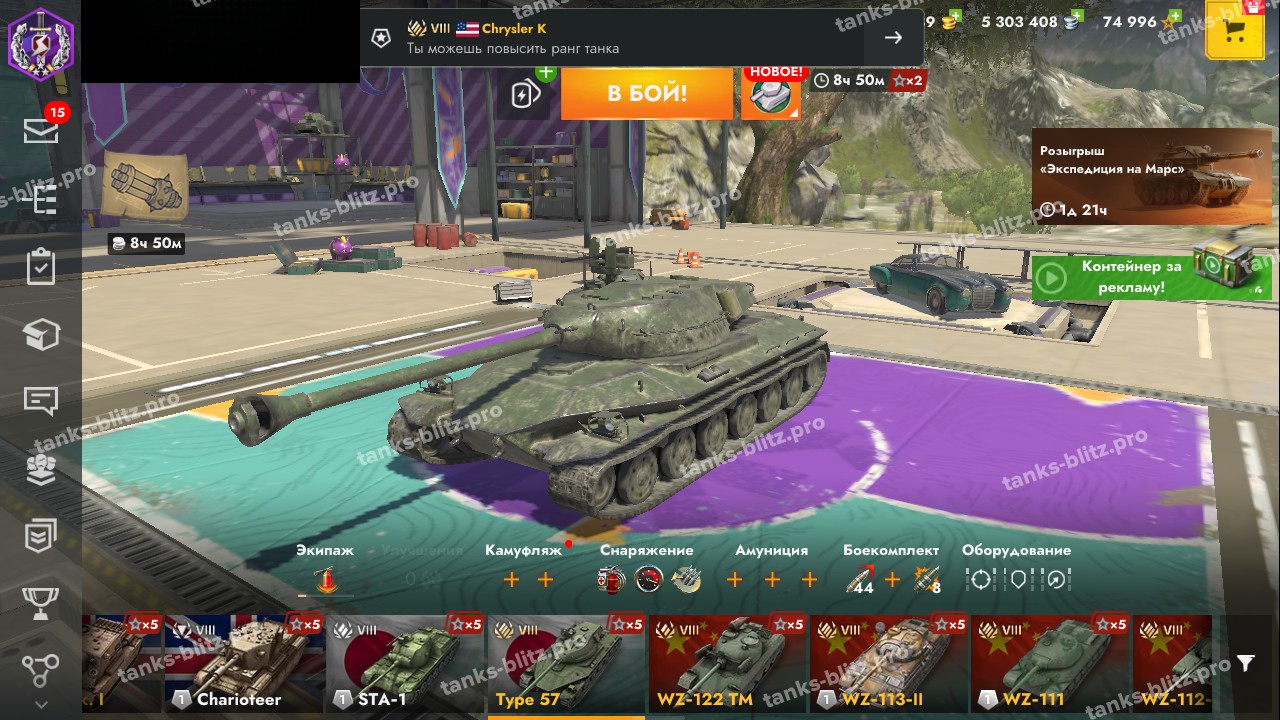Add a shell type in Боекомплект
Viewport: 1280px width, 720px height.
click(893, 580)
